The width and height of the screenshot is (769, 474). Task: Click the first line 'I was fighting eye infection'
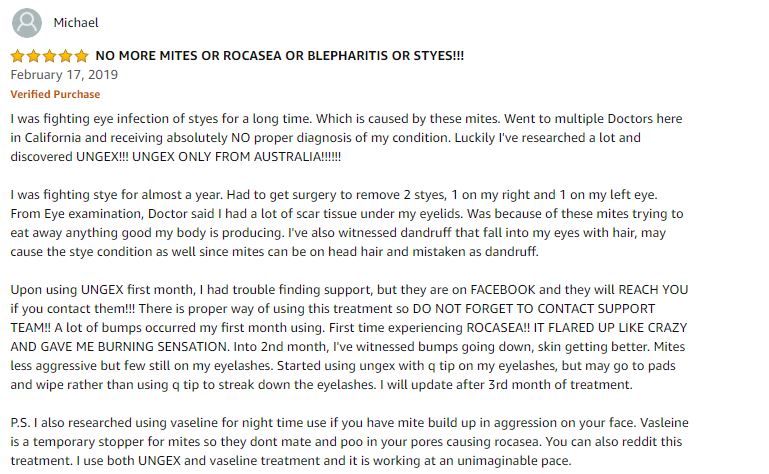point(346,119)
